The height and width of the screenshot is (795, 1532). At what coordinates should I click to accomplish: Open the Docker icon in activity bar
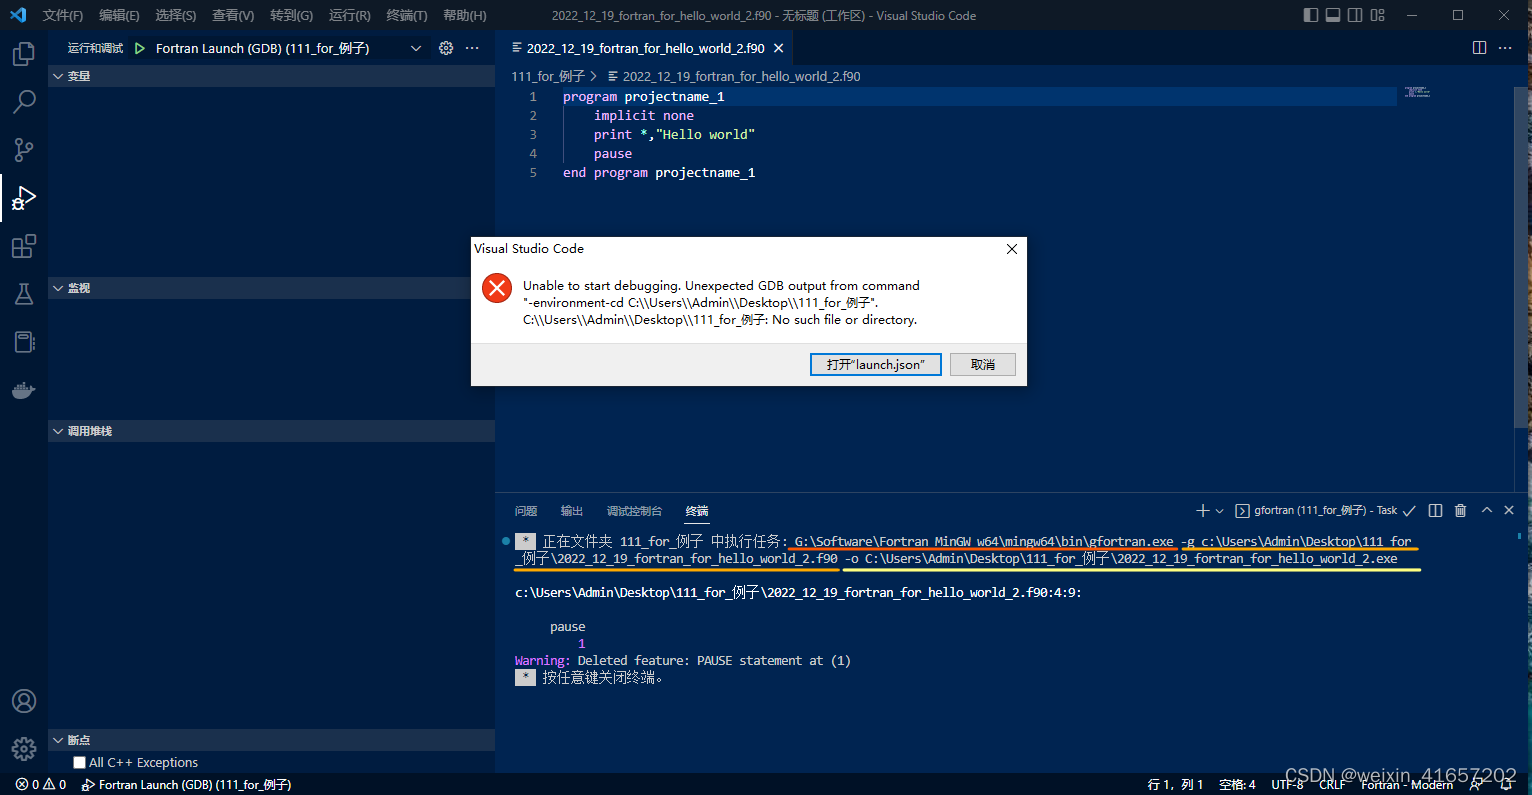[x=24, y=390]
